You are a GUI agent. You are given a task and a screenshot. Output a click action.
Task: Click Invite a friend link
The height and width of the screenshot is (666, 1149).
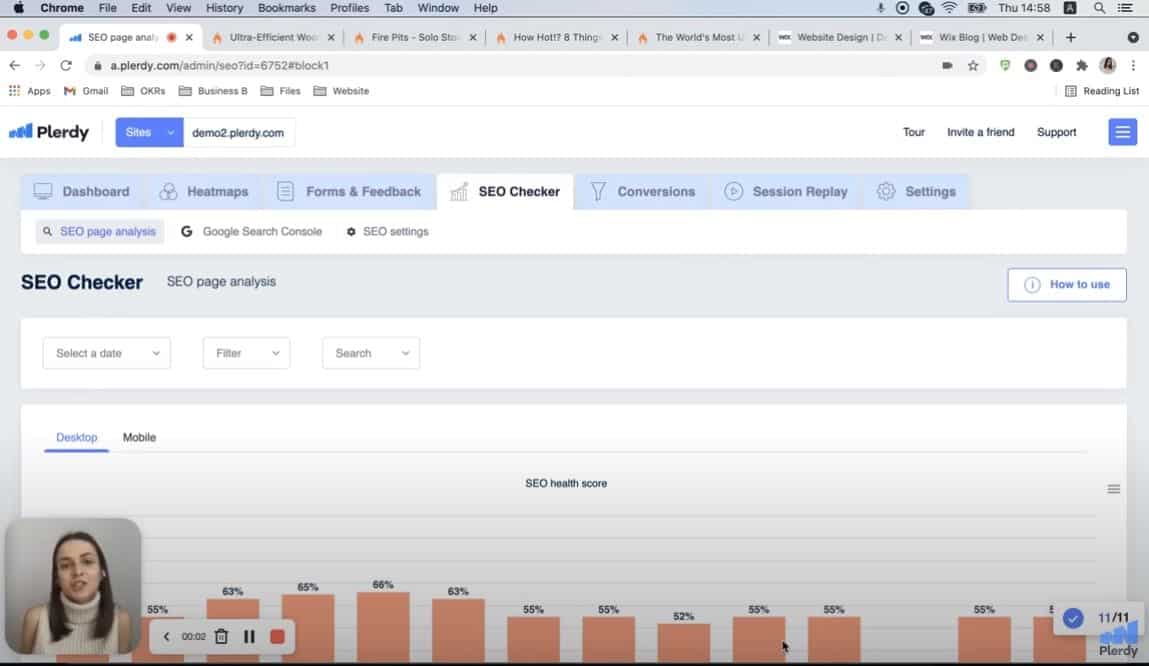[x=980, y=132]
